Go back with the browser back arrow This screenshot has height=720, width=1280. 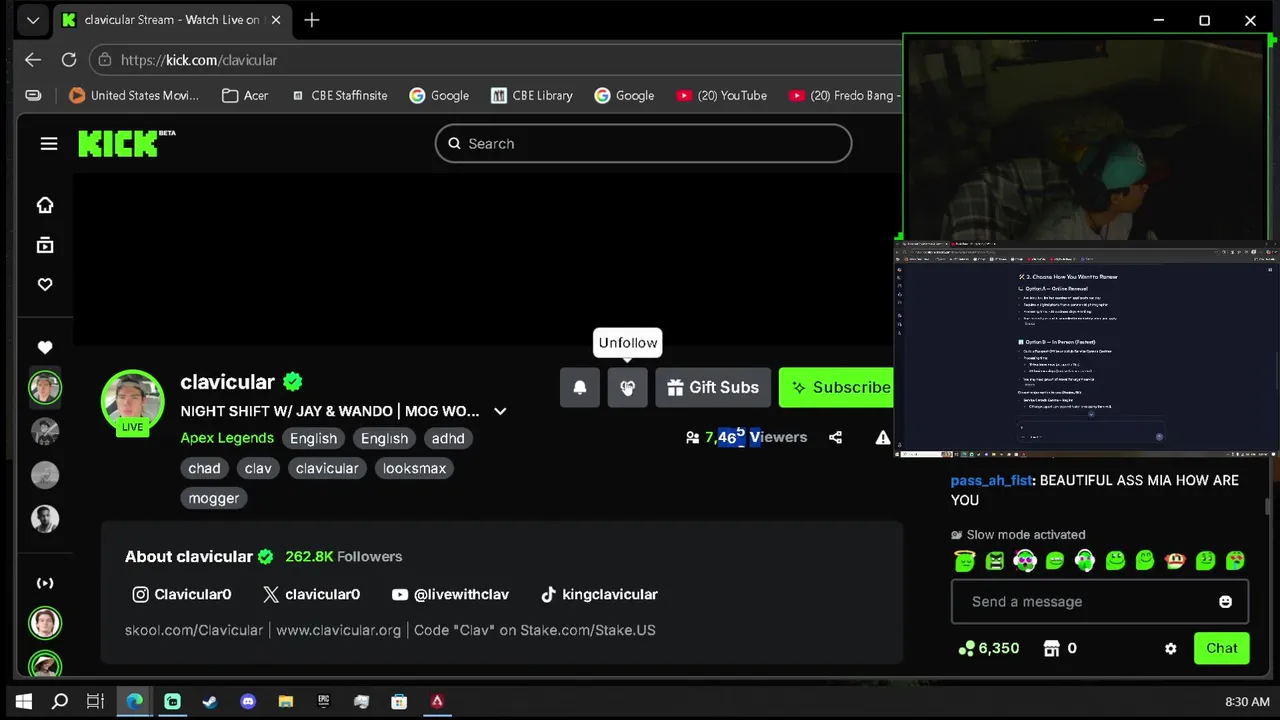(33, 60)
